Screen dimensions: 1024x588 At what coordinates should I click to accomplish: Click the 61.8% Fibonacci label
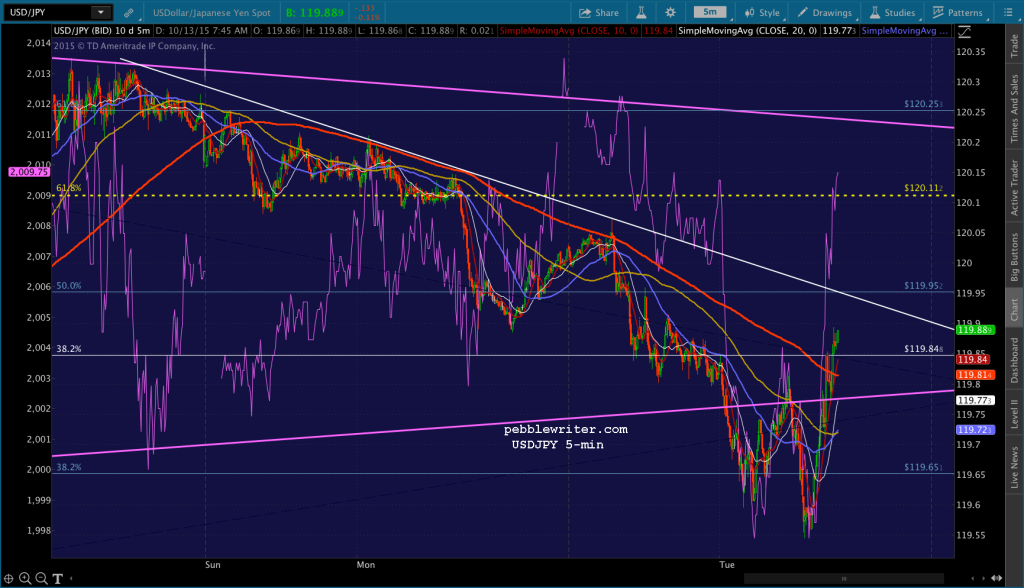(x=69, y=188)
